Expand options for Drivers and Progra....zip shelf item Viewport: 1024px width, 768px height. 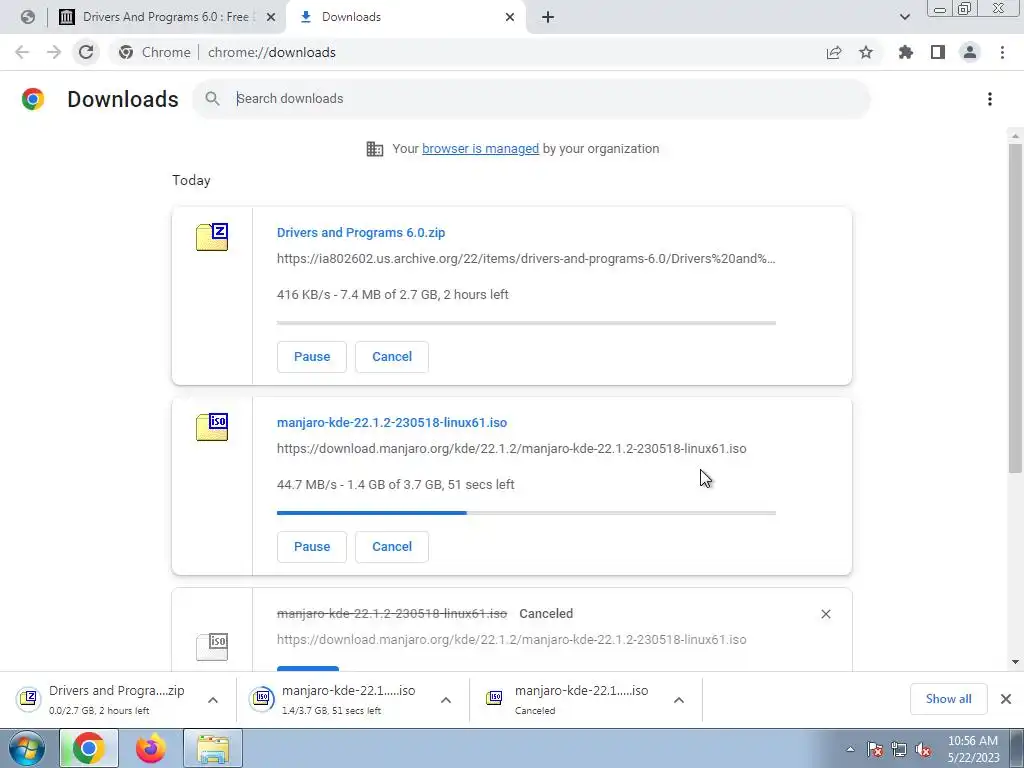[x=213, y=700]
